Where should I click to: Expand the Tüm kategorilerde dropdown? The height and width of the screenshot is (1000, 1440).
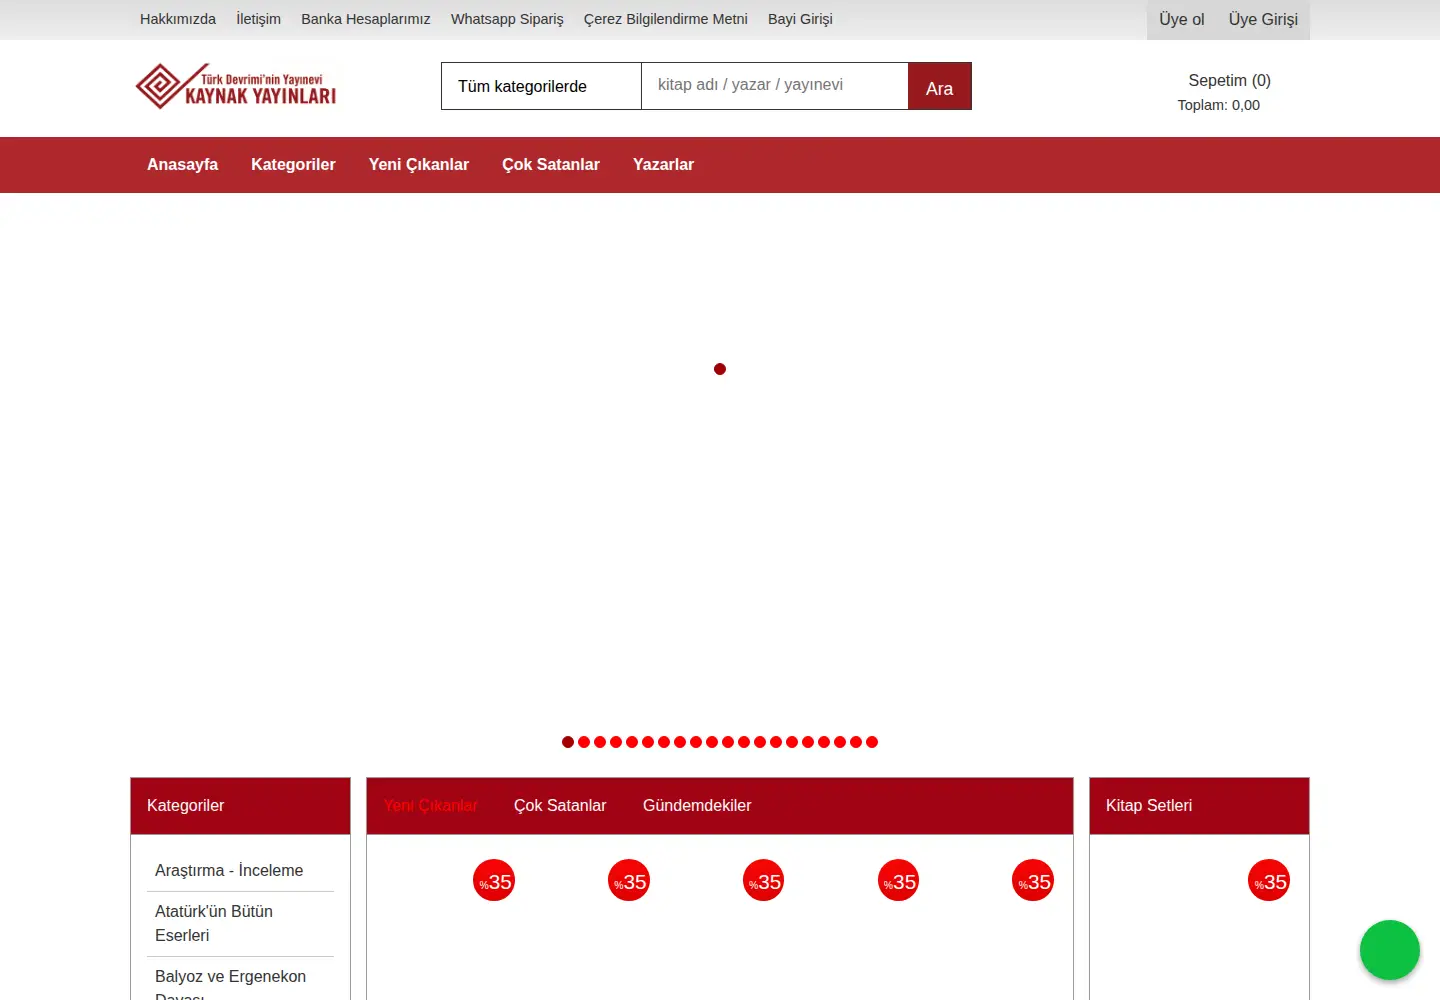(x=541, y=86)
